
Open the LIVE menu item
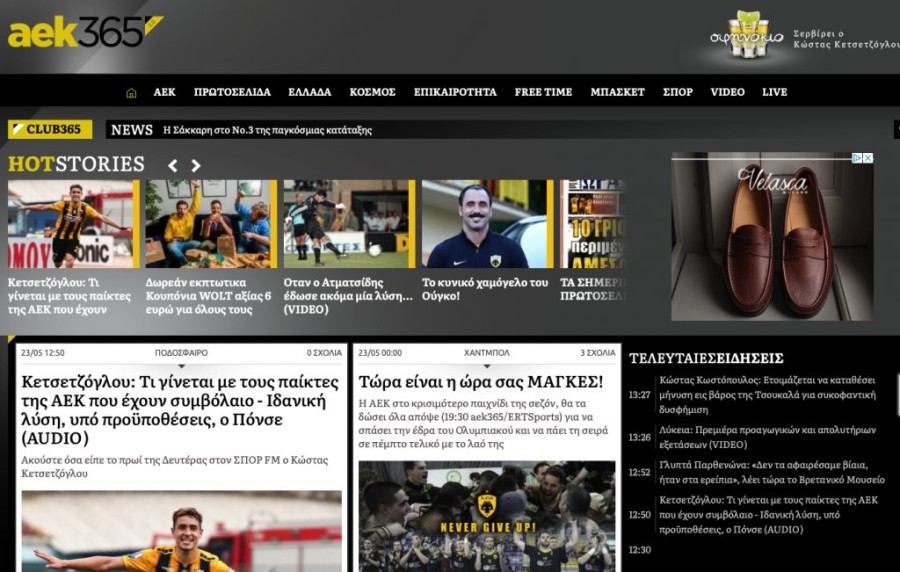(774, 92)
